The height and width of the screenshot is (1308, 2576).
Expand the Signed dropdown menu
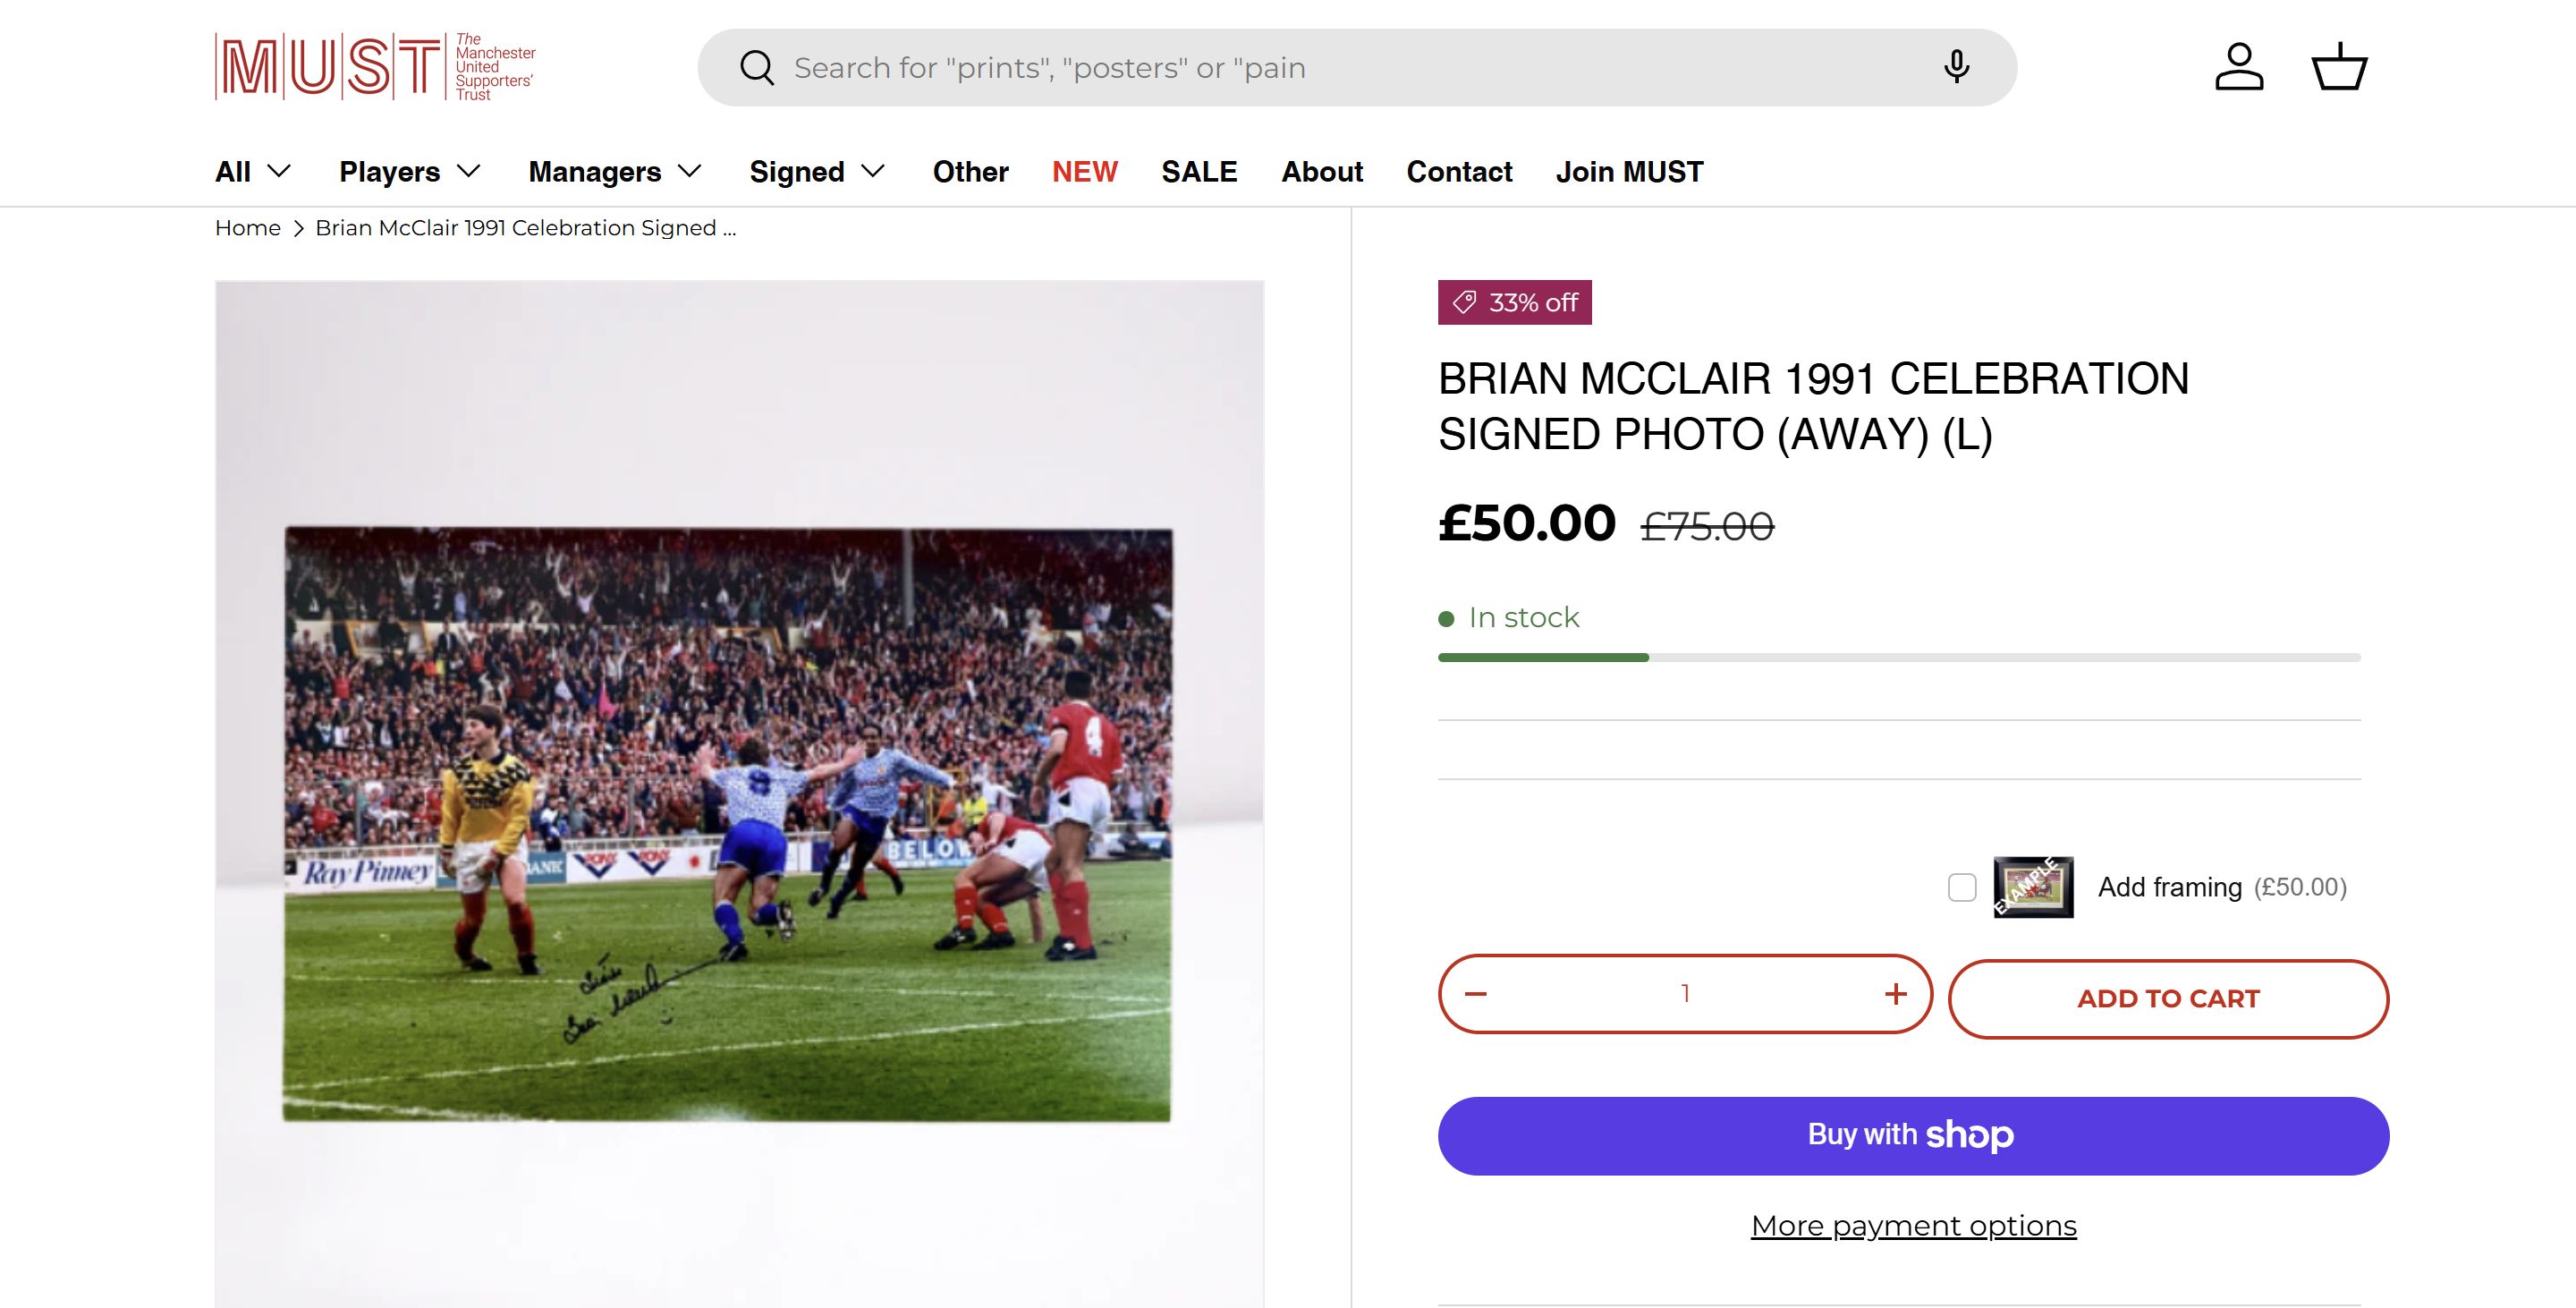pyautogui.click(x=817, y=172)
